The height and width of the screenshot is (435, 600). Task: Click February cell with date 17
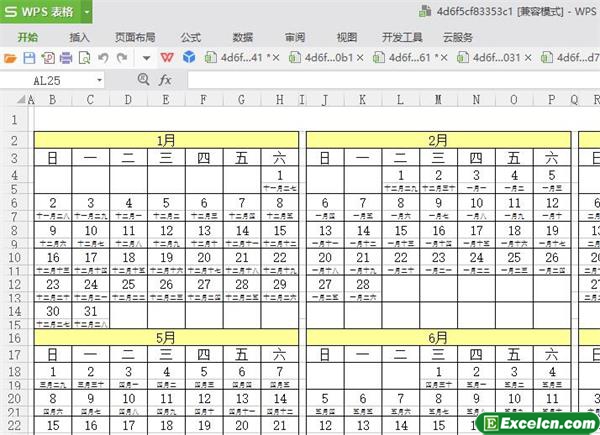coord(476,230)
